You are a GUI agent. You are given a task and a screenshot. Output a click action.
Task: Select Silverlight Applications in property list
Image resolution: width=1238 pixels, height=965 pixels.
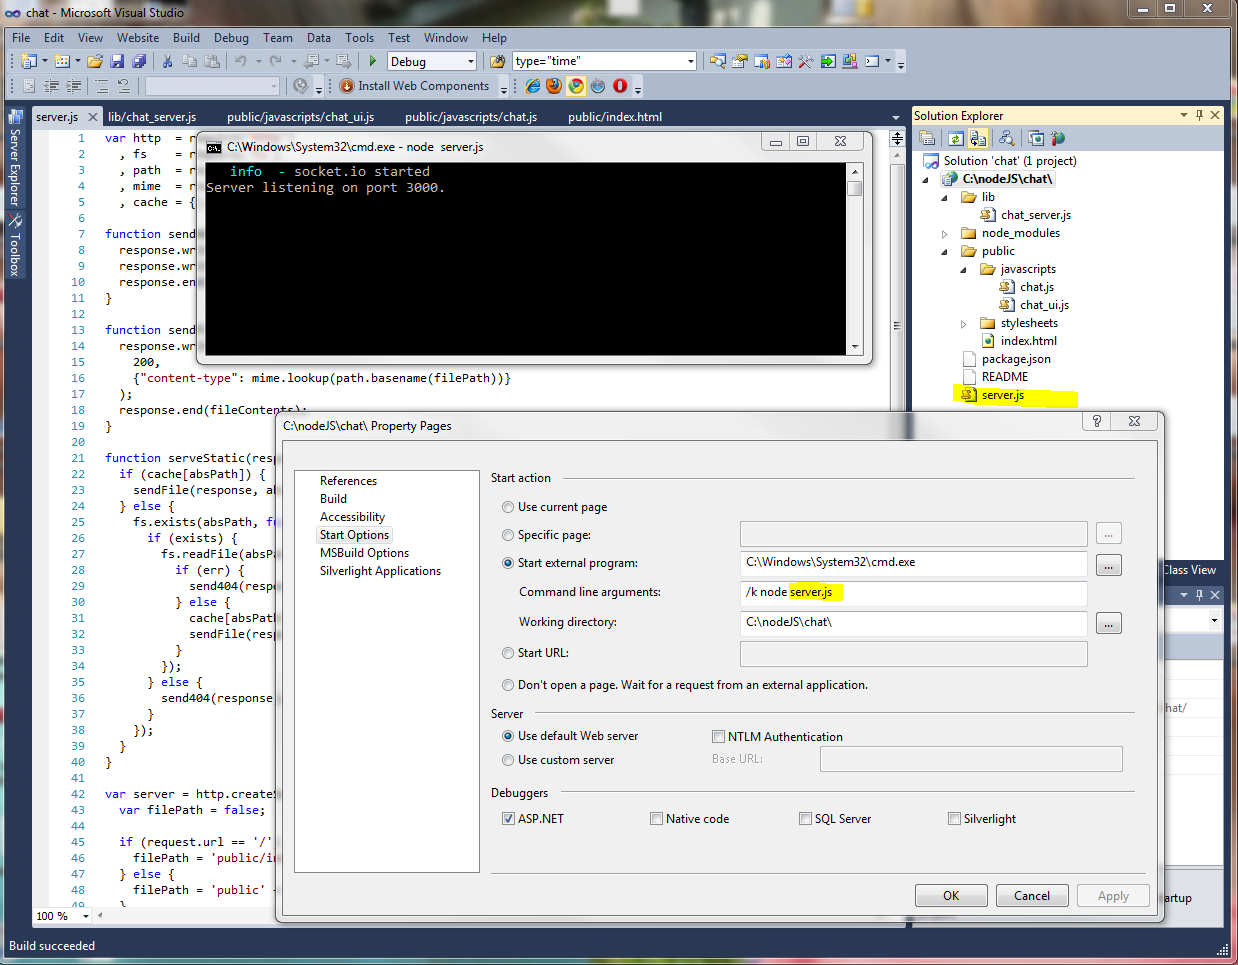380,571
